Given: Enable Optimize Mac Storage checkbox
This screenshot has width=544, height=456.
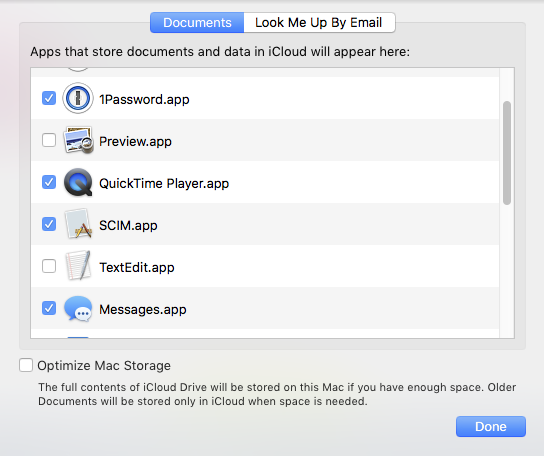Looking at the screenshot, I should 26,365.
